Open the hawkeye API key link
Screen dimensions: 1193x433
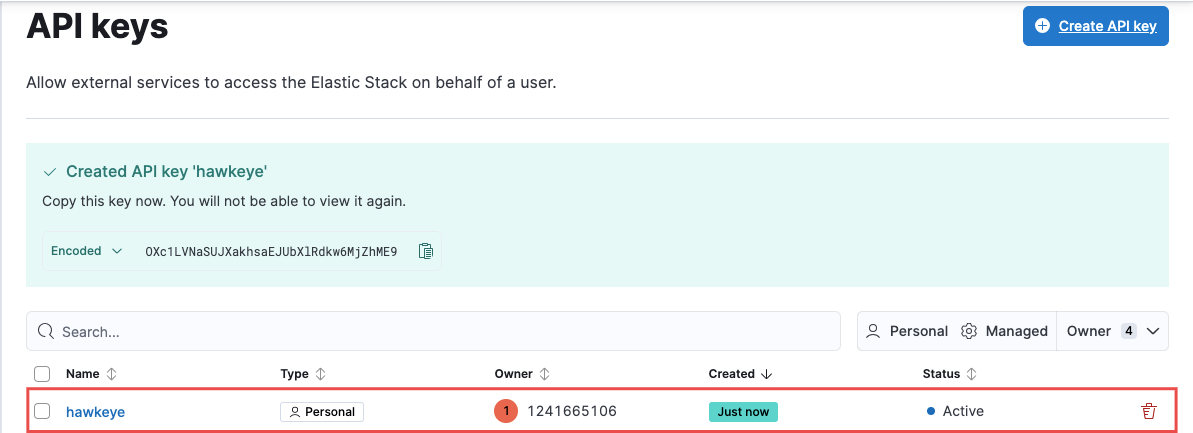[x=95, y=412]
